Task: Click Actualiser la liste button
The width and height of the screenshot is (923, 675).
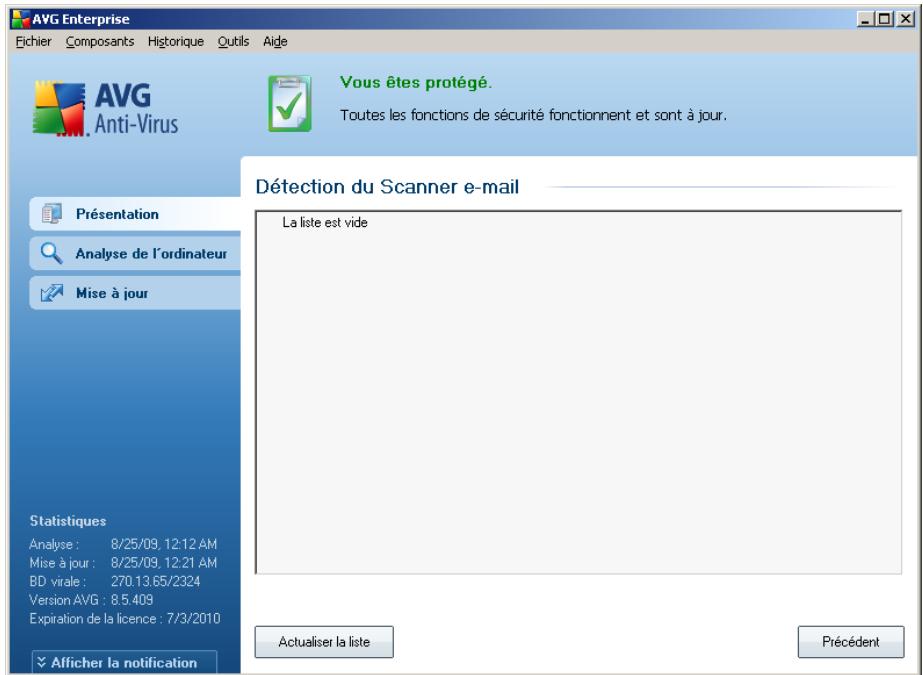Action: click(x=324, y=641)
